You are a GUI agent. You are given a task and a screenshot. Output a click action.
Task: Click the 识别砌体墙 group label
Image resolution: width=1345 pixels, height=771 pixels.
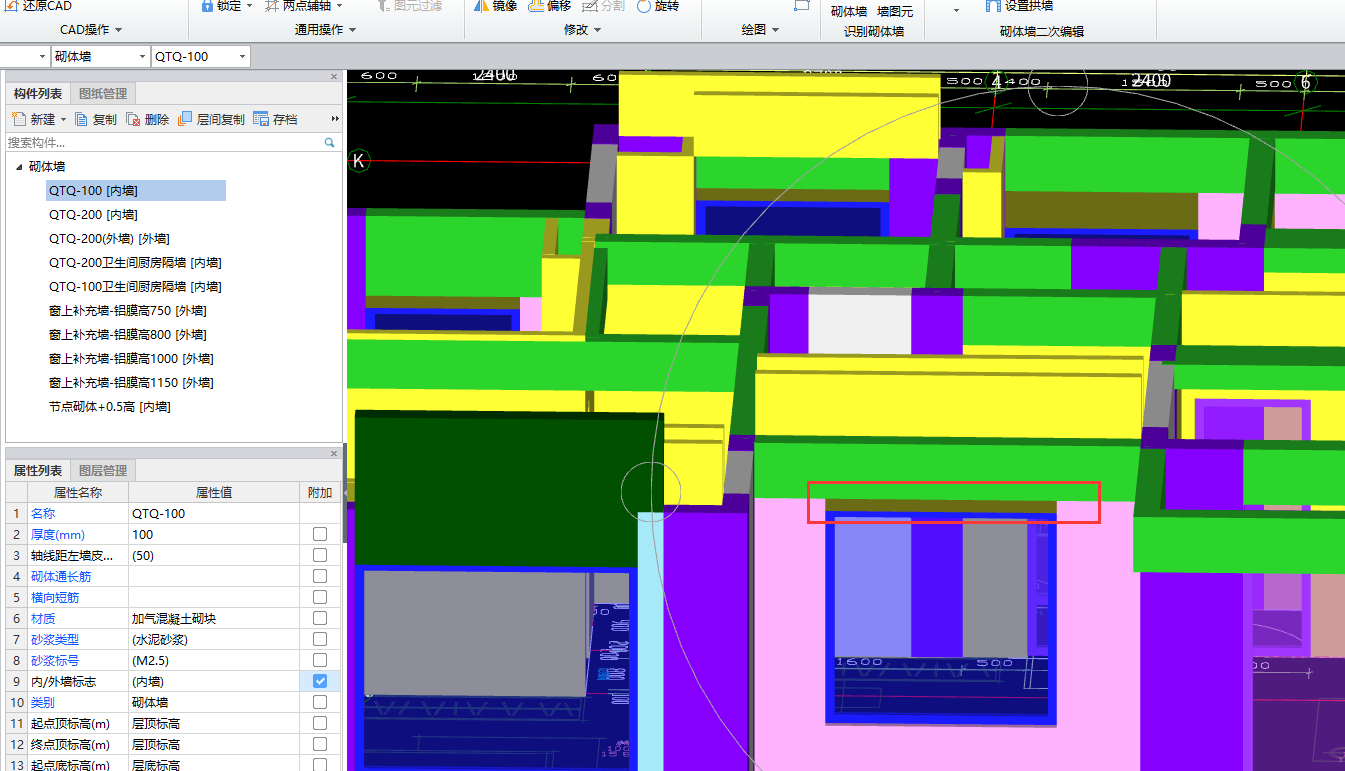(x=874, y=31)
